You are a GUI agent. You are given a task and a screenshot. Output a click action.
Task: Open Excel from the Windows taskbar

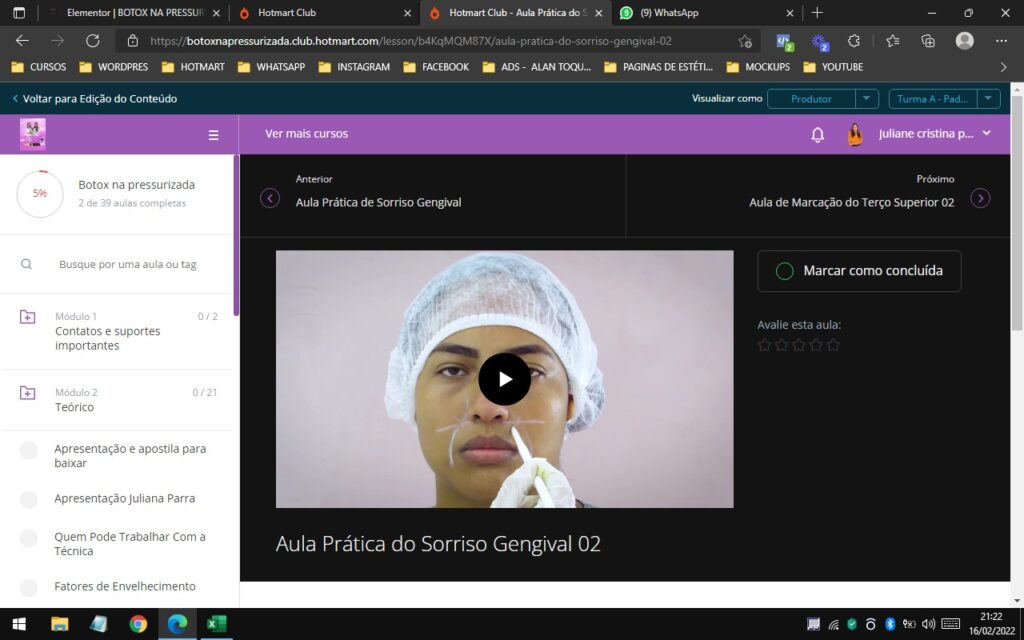(216, 624)
